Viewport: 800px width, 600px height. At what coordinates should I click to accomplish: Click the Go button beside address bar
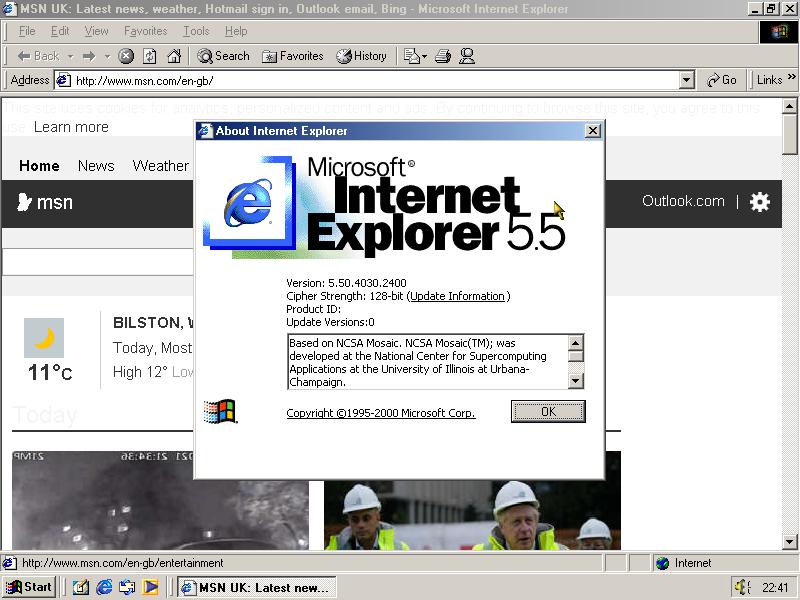pos(721,80)
